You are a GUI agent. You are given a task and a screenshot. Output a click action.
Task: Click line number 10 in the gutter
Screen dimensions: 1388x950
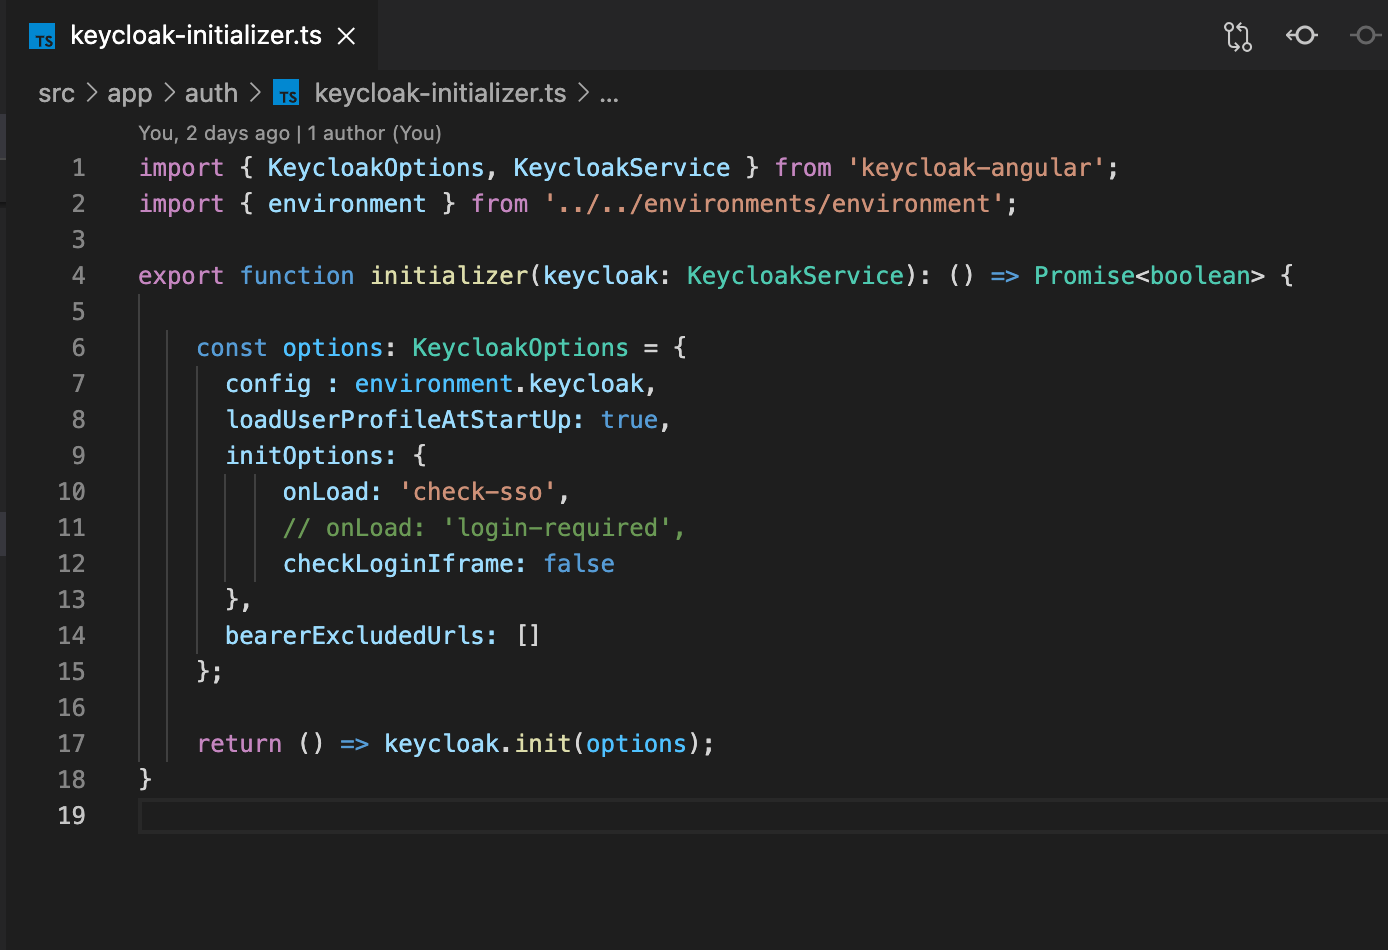pyautogui.click(x=72, y=491)
